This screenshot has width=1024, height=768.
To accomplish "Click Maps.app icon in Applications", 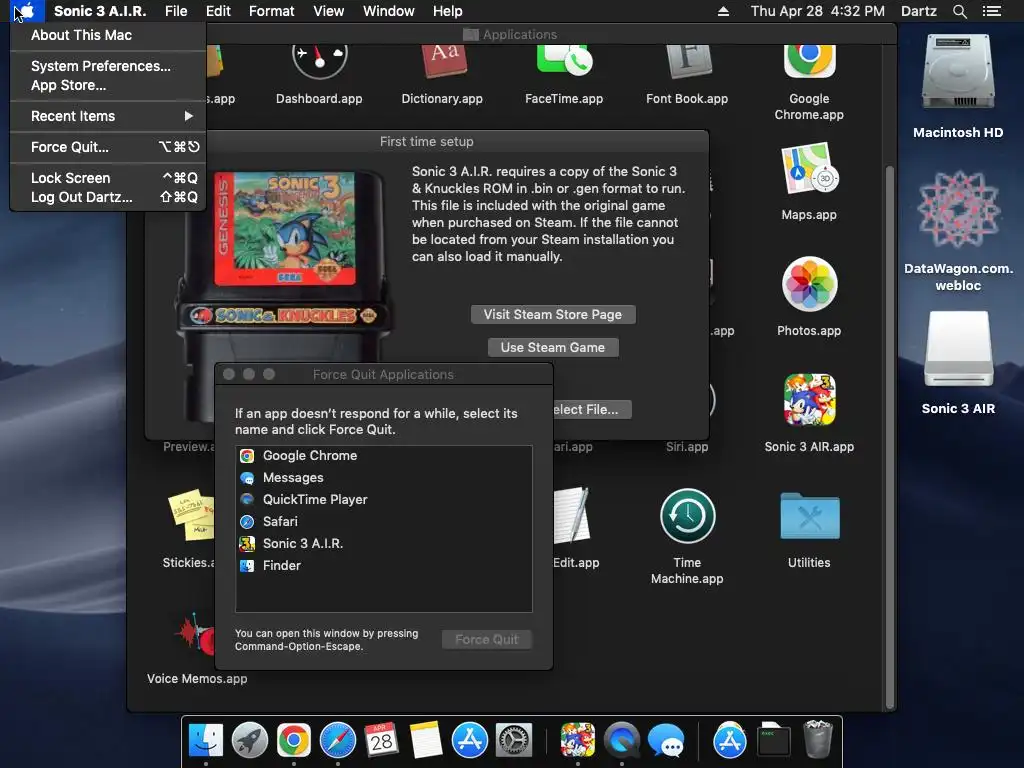I will point(809,169).
